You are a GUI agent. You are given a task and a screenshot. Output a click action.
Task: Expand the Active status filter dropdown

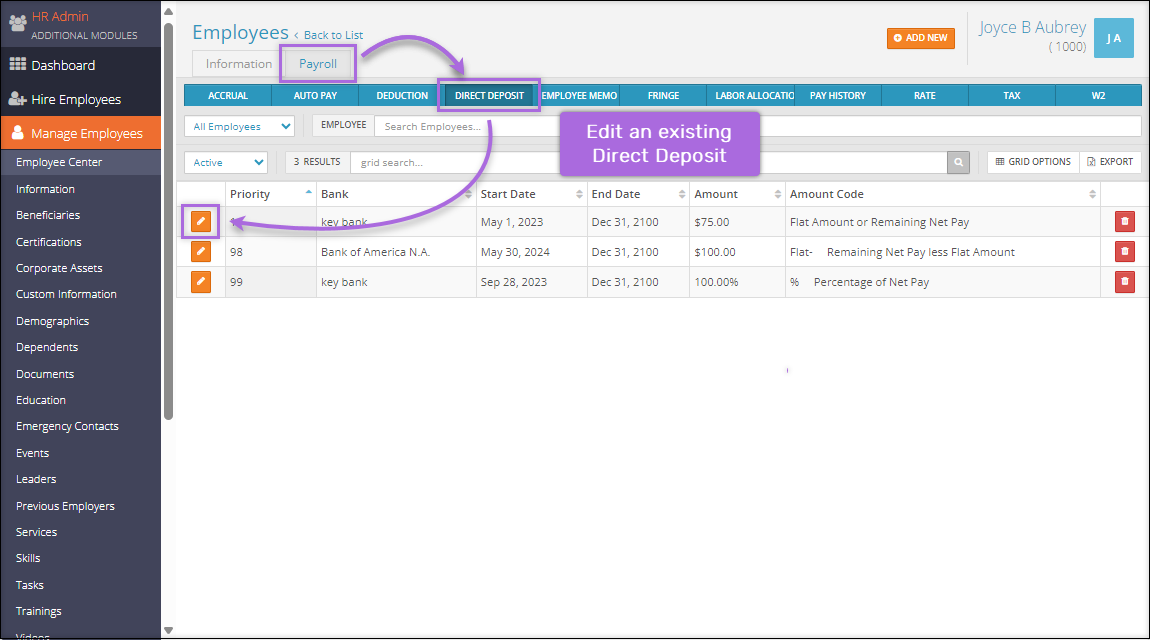(x=225, y=162)
